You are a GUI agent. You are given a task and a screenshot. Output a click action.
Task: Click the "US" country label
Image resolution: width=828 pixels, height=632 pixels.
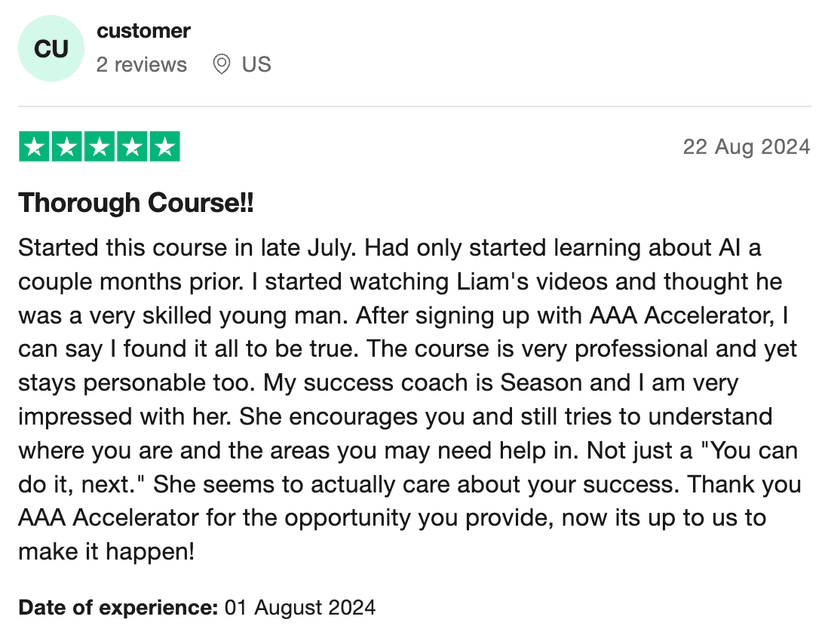(256, 65)
